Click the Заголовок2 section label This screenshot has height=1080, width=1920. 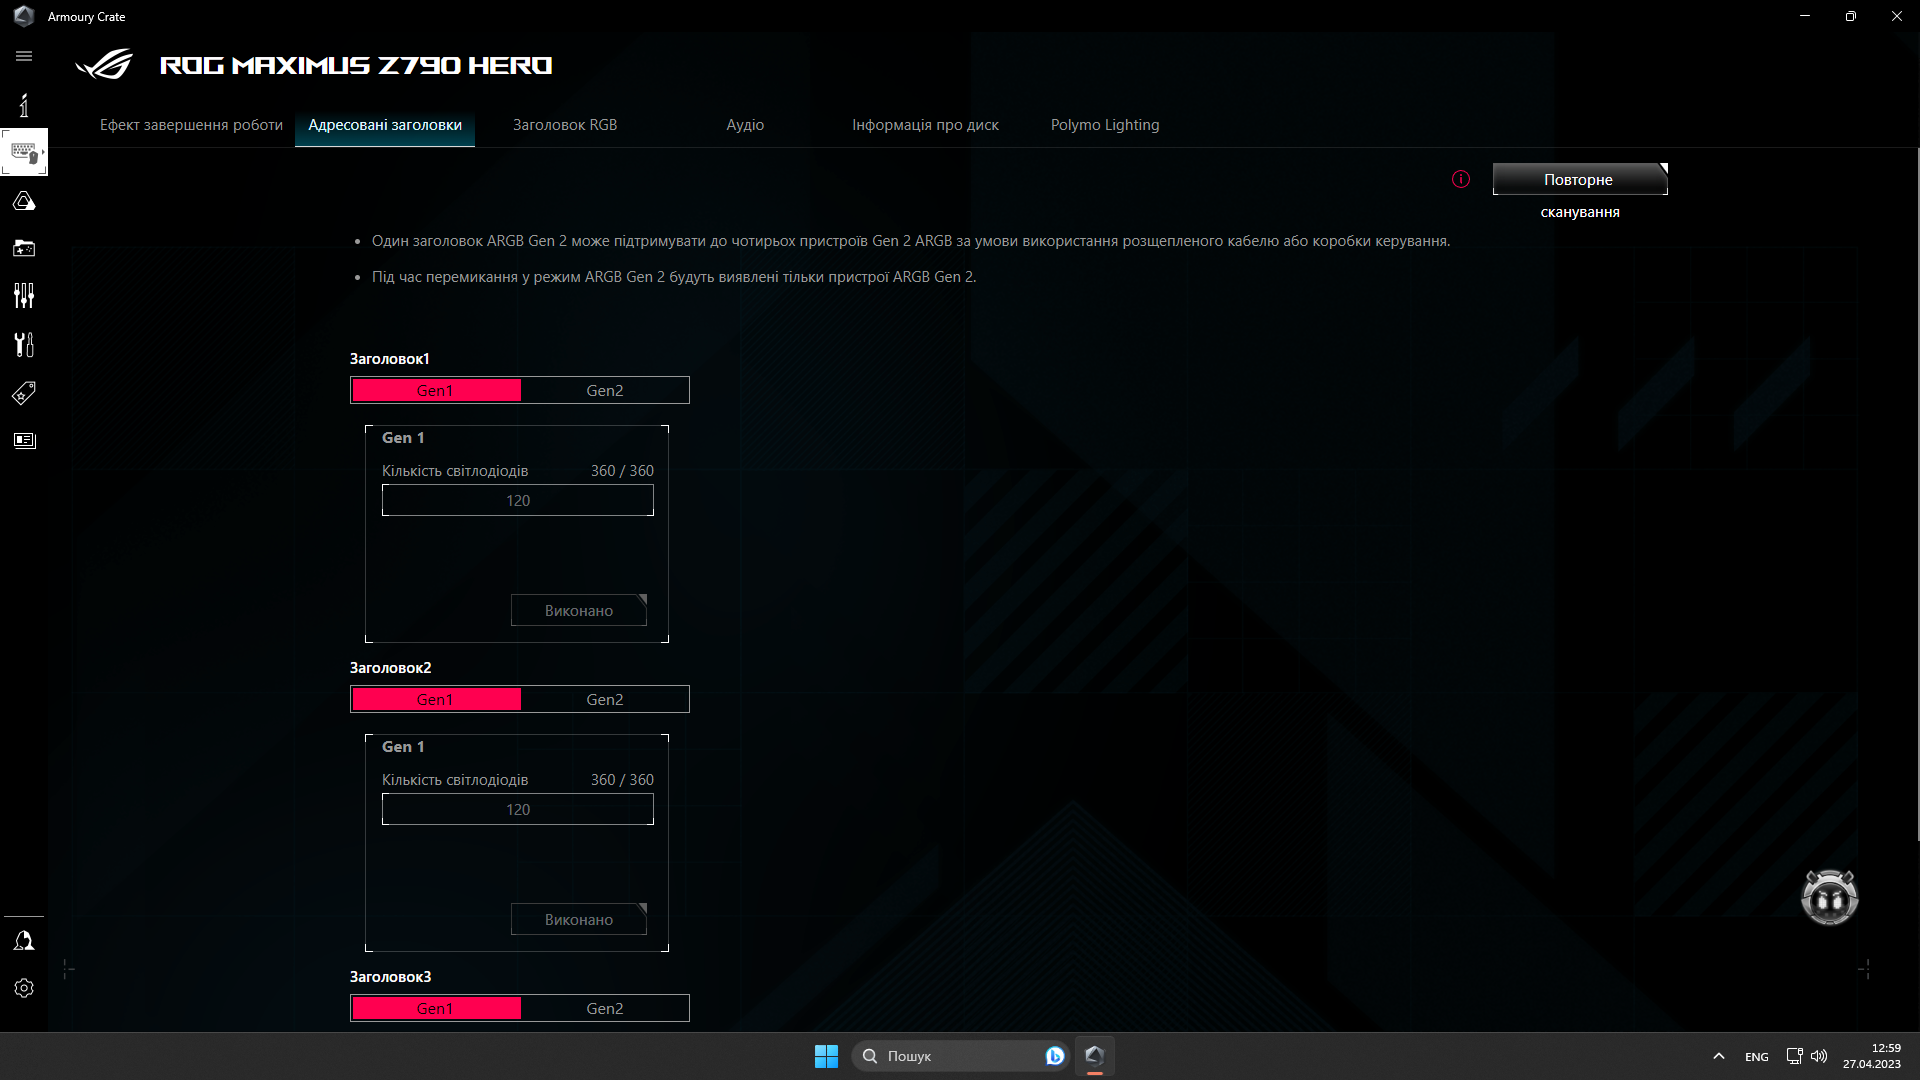(390, 668)
